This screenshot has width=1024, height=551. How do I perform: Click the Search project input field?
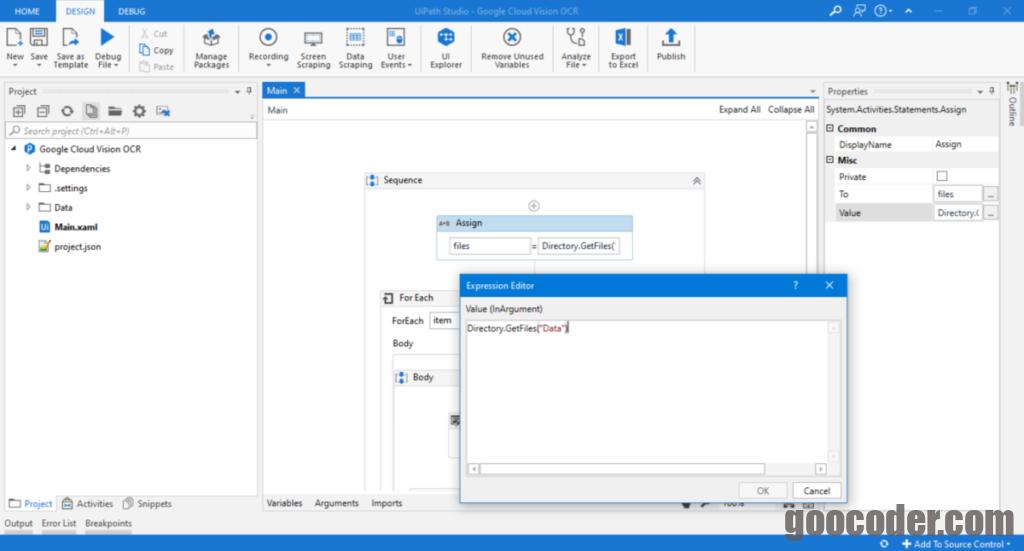[130, 131]
